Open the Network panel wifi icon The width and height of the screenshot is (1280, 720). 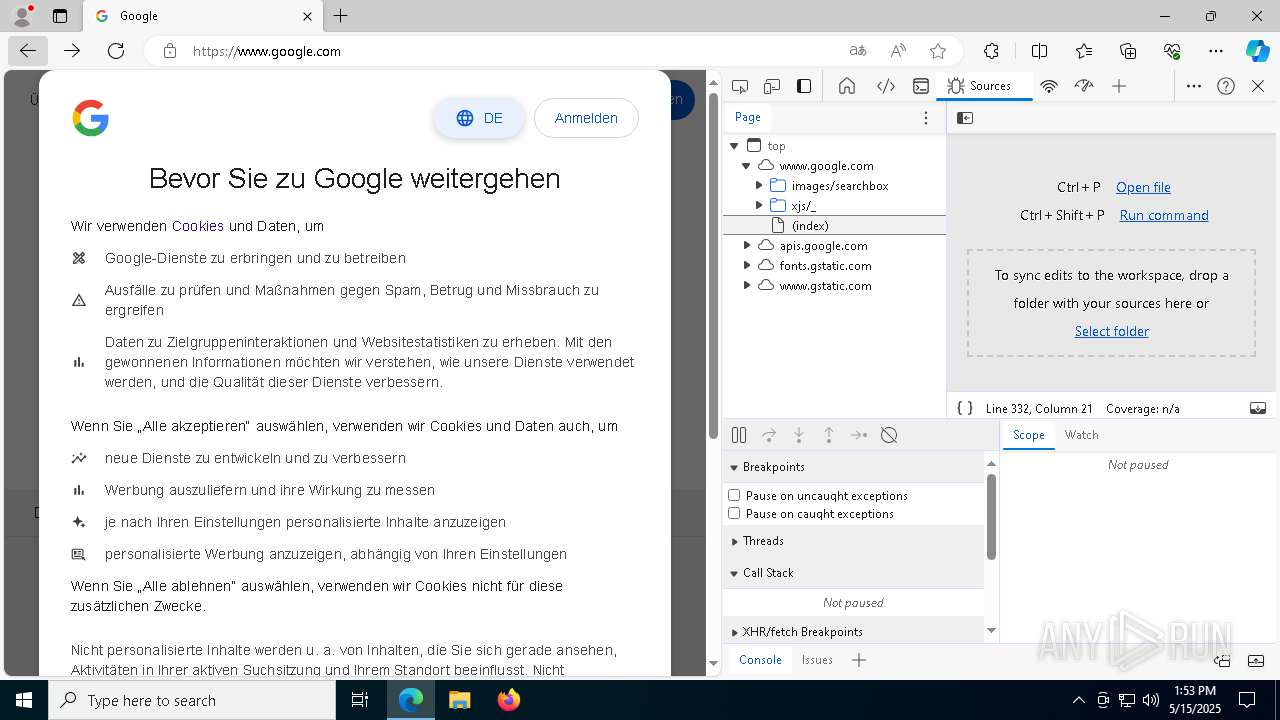(1049, 86)
